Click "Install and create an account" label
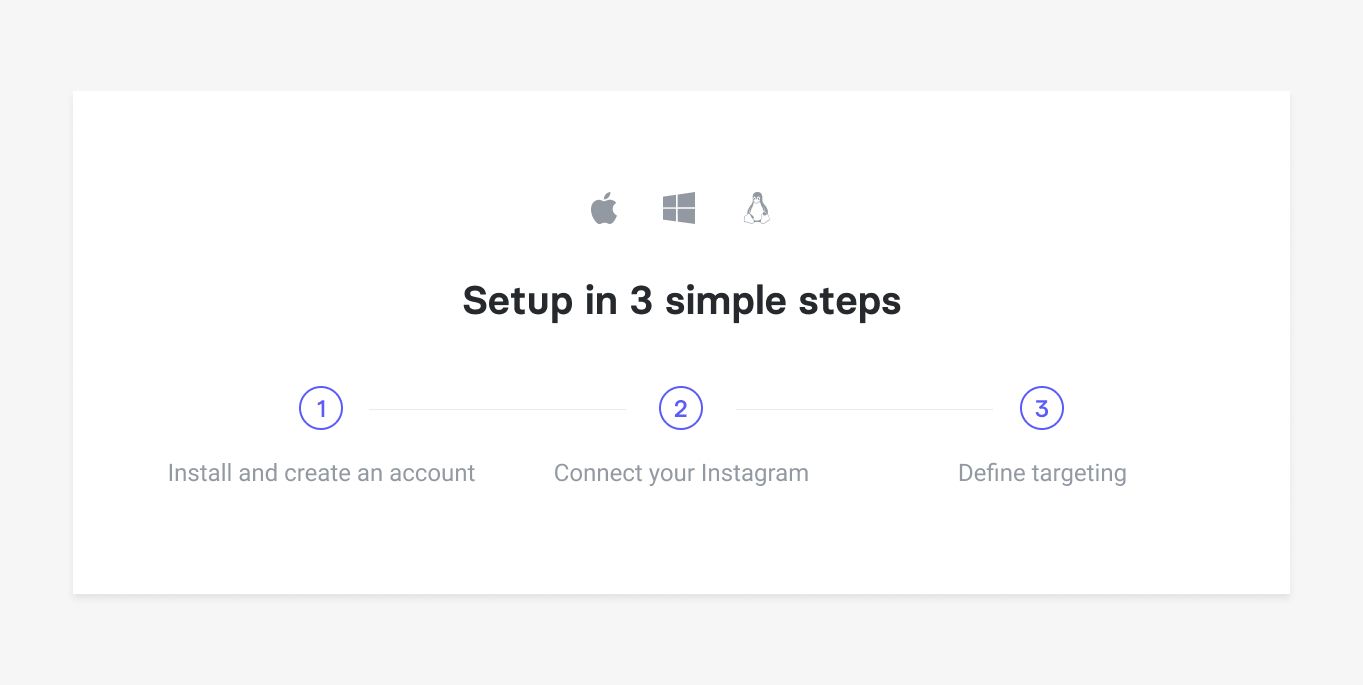1363x685 pixels. tap(321, 473)
